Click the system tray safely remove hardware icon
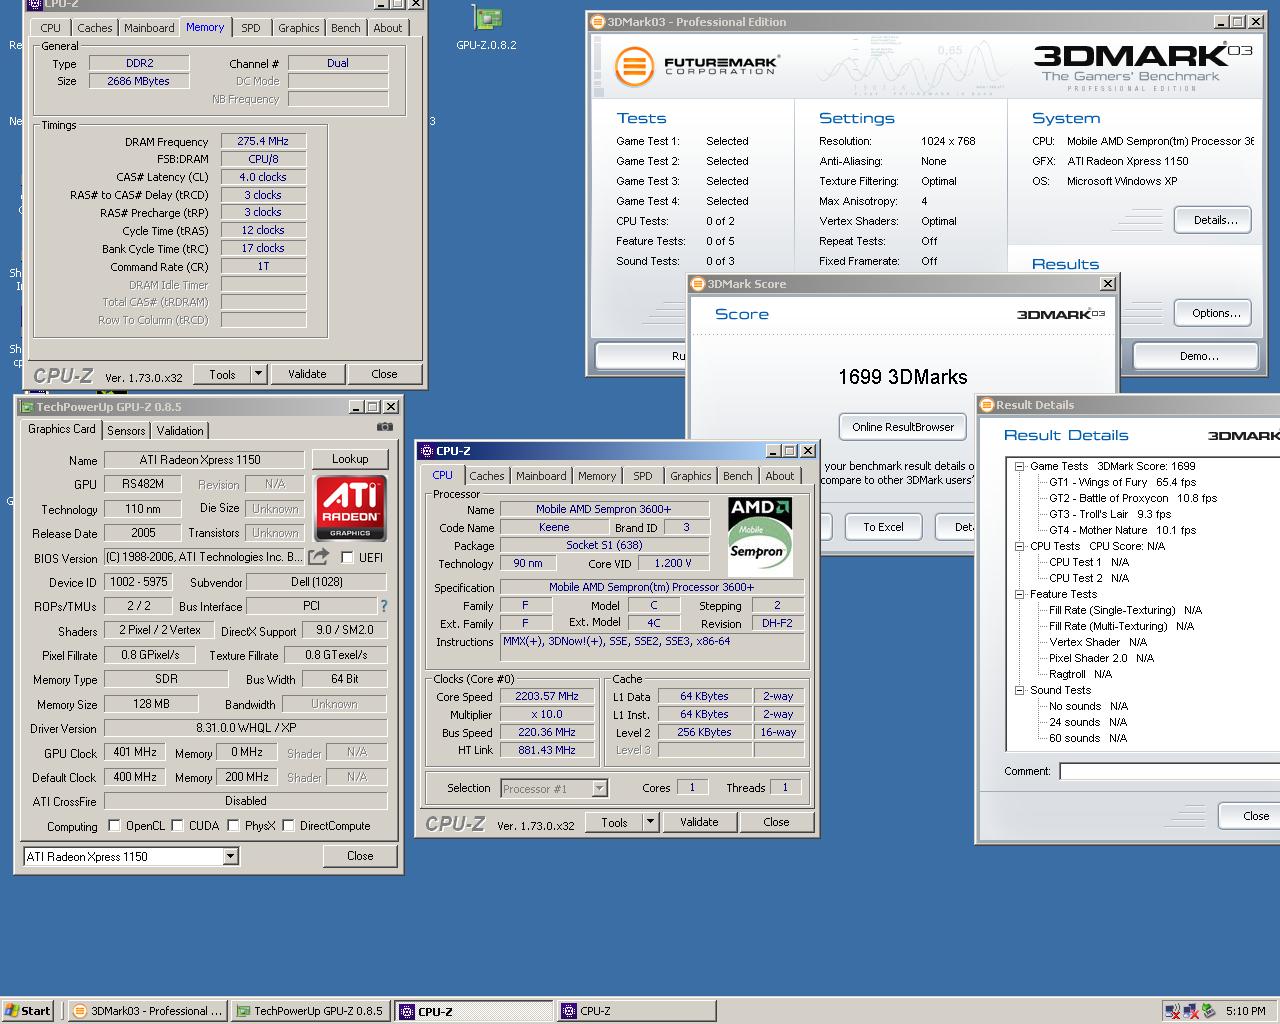 point(1209,1011)
